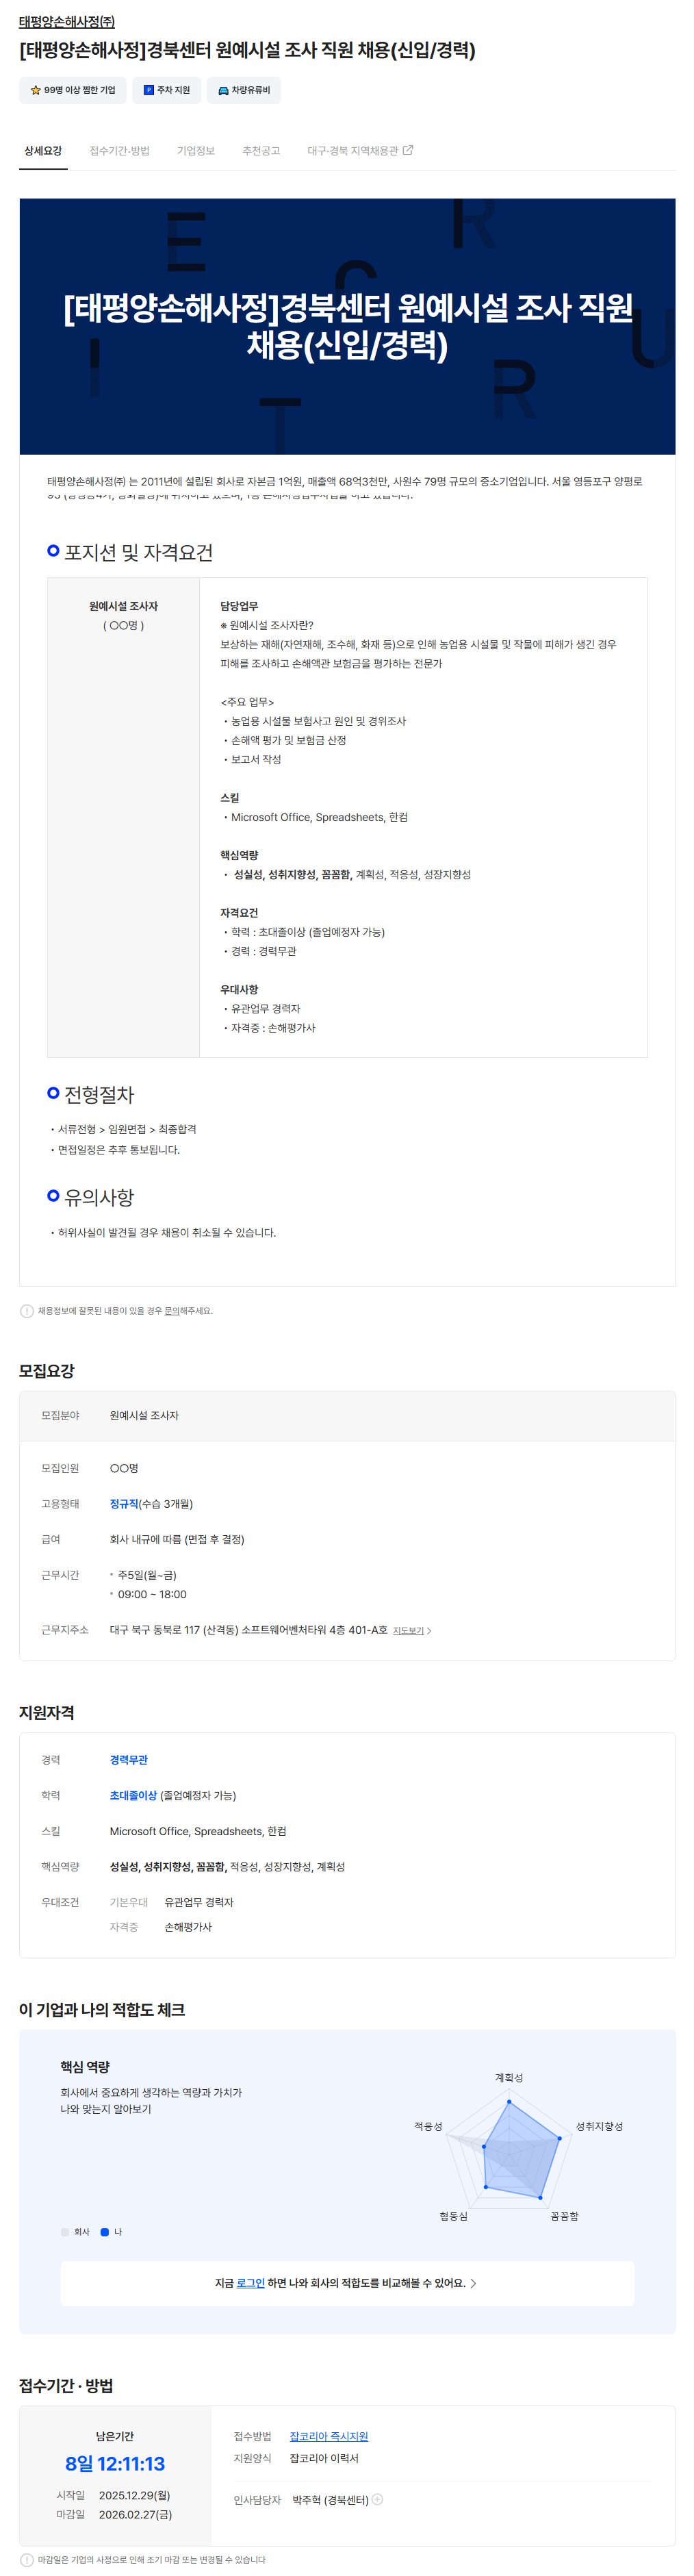Viewport: 694px width, 2576px height.
Task: Switch to the 접수기간·방법 tab
Action: [119, 151]
